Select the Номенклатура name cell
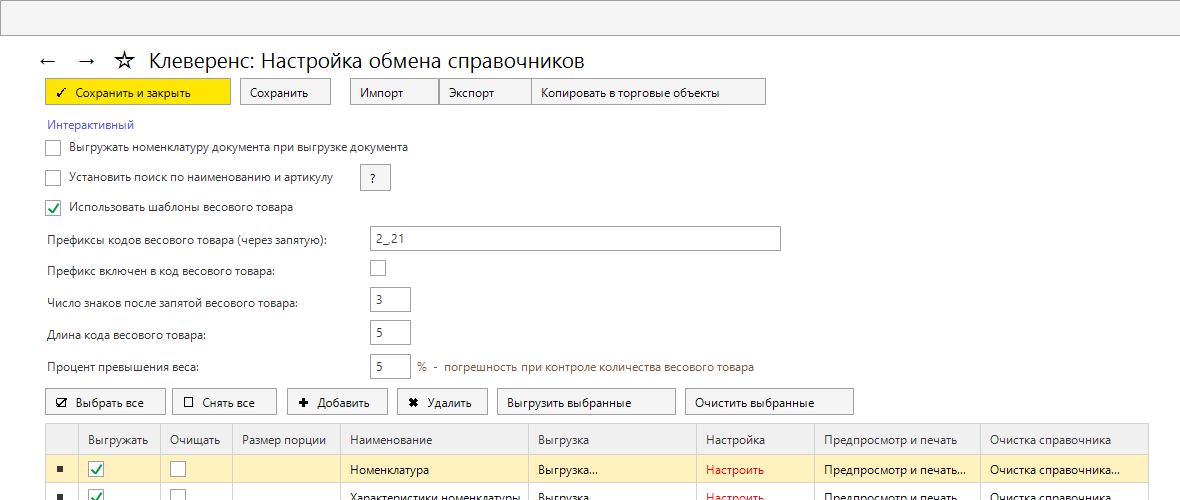 pyautogui.click(x=435, y=469)
